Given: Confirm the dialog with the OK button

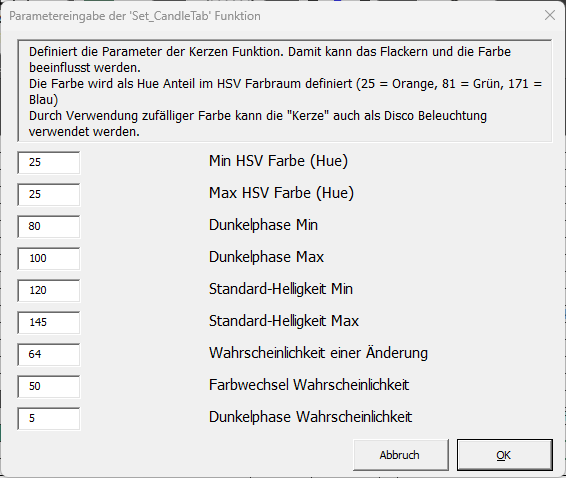Looking at the screenshot, I should [505, 455].
